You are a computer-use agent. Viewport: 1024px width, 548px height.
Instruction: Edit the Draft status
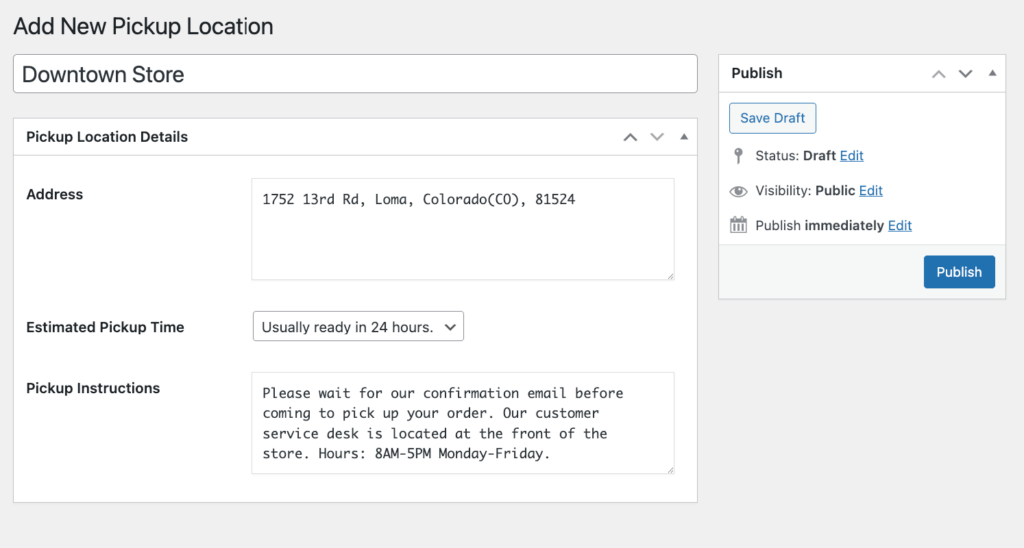[x=851, y=156]
